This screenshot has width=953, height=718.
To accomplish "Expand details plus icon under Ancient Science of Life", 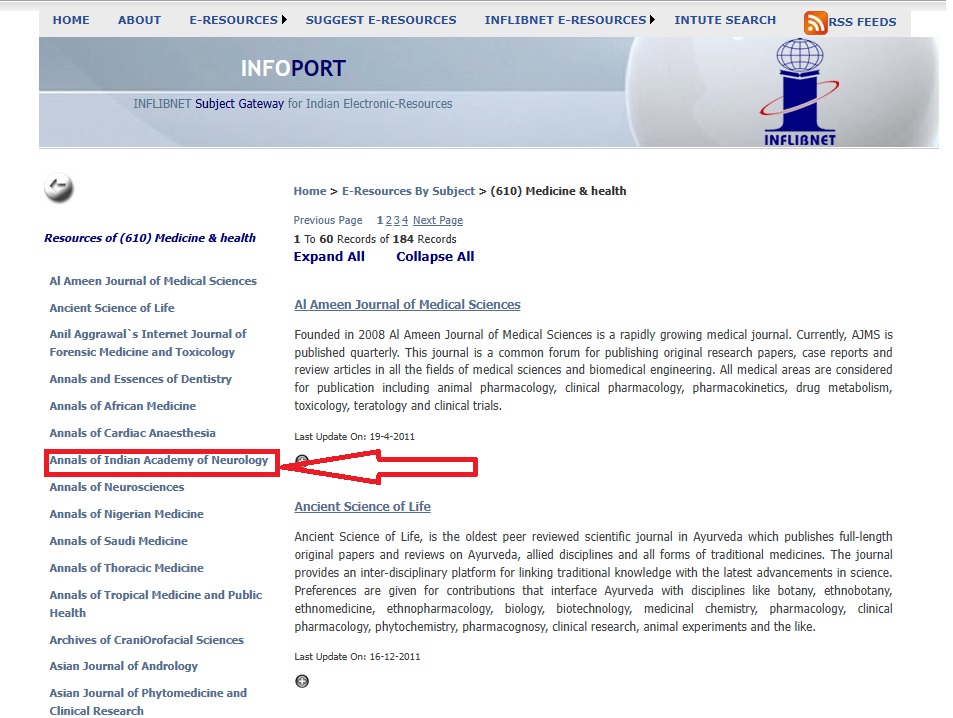I will [x=302, y=681].
